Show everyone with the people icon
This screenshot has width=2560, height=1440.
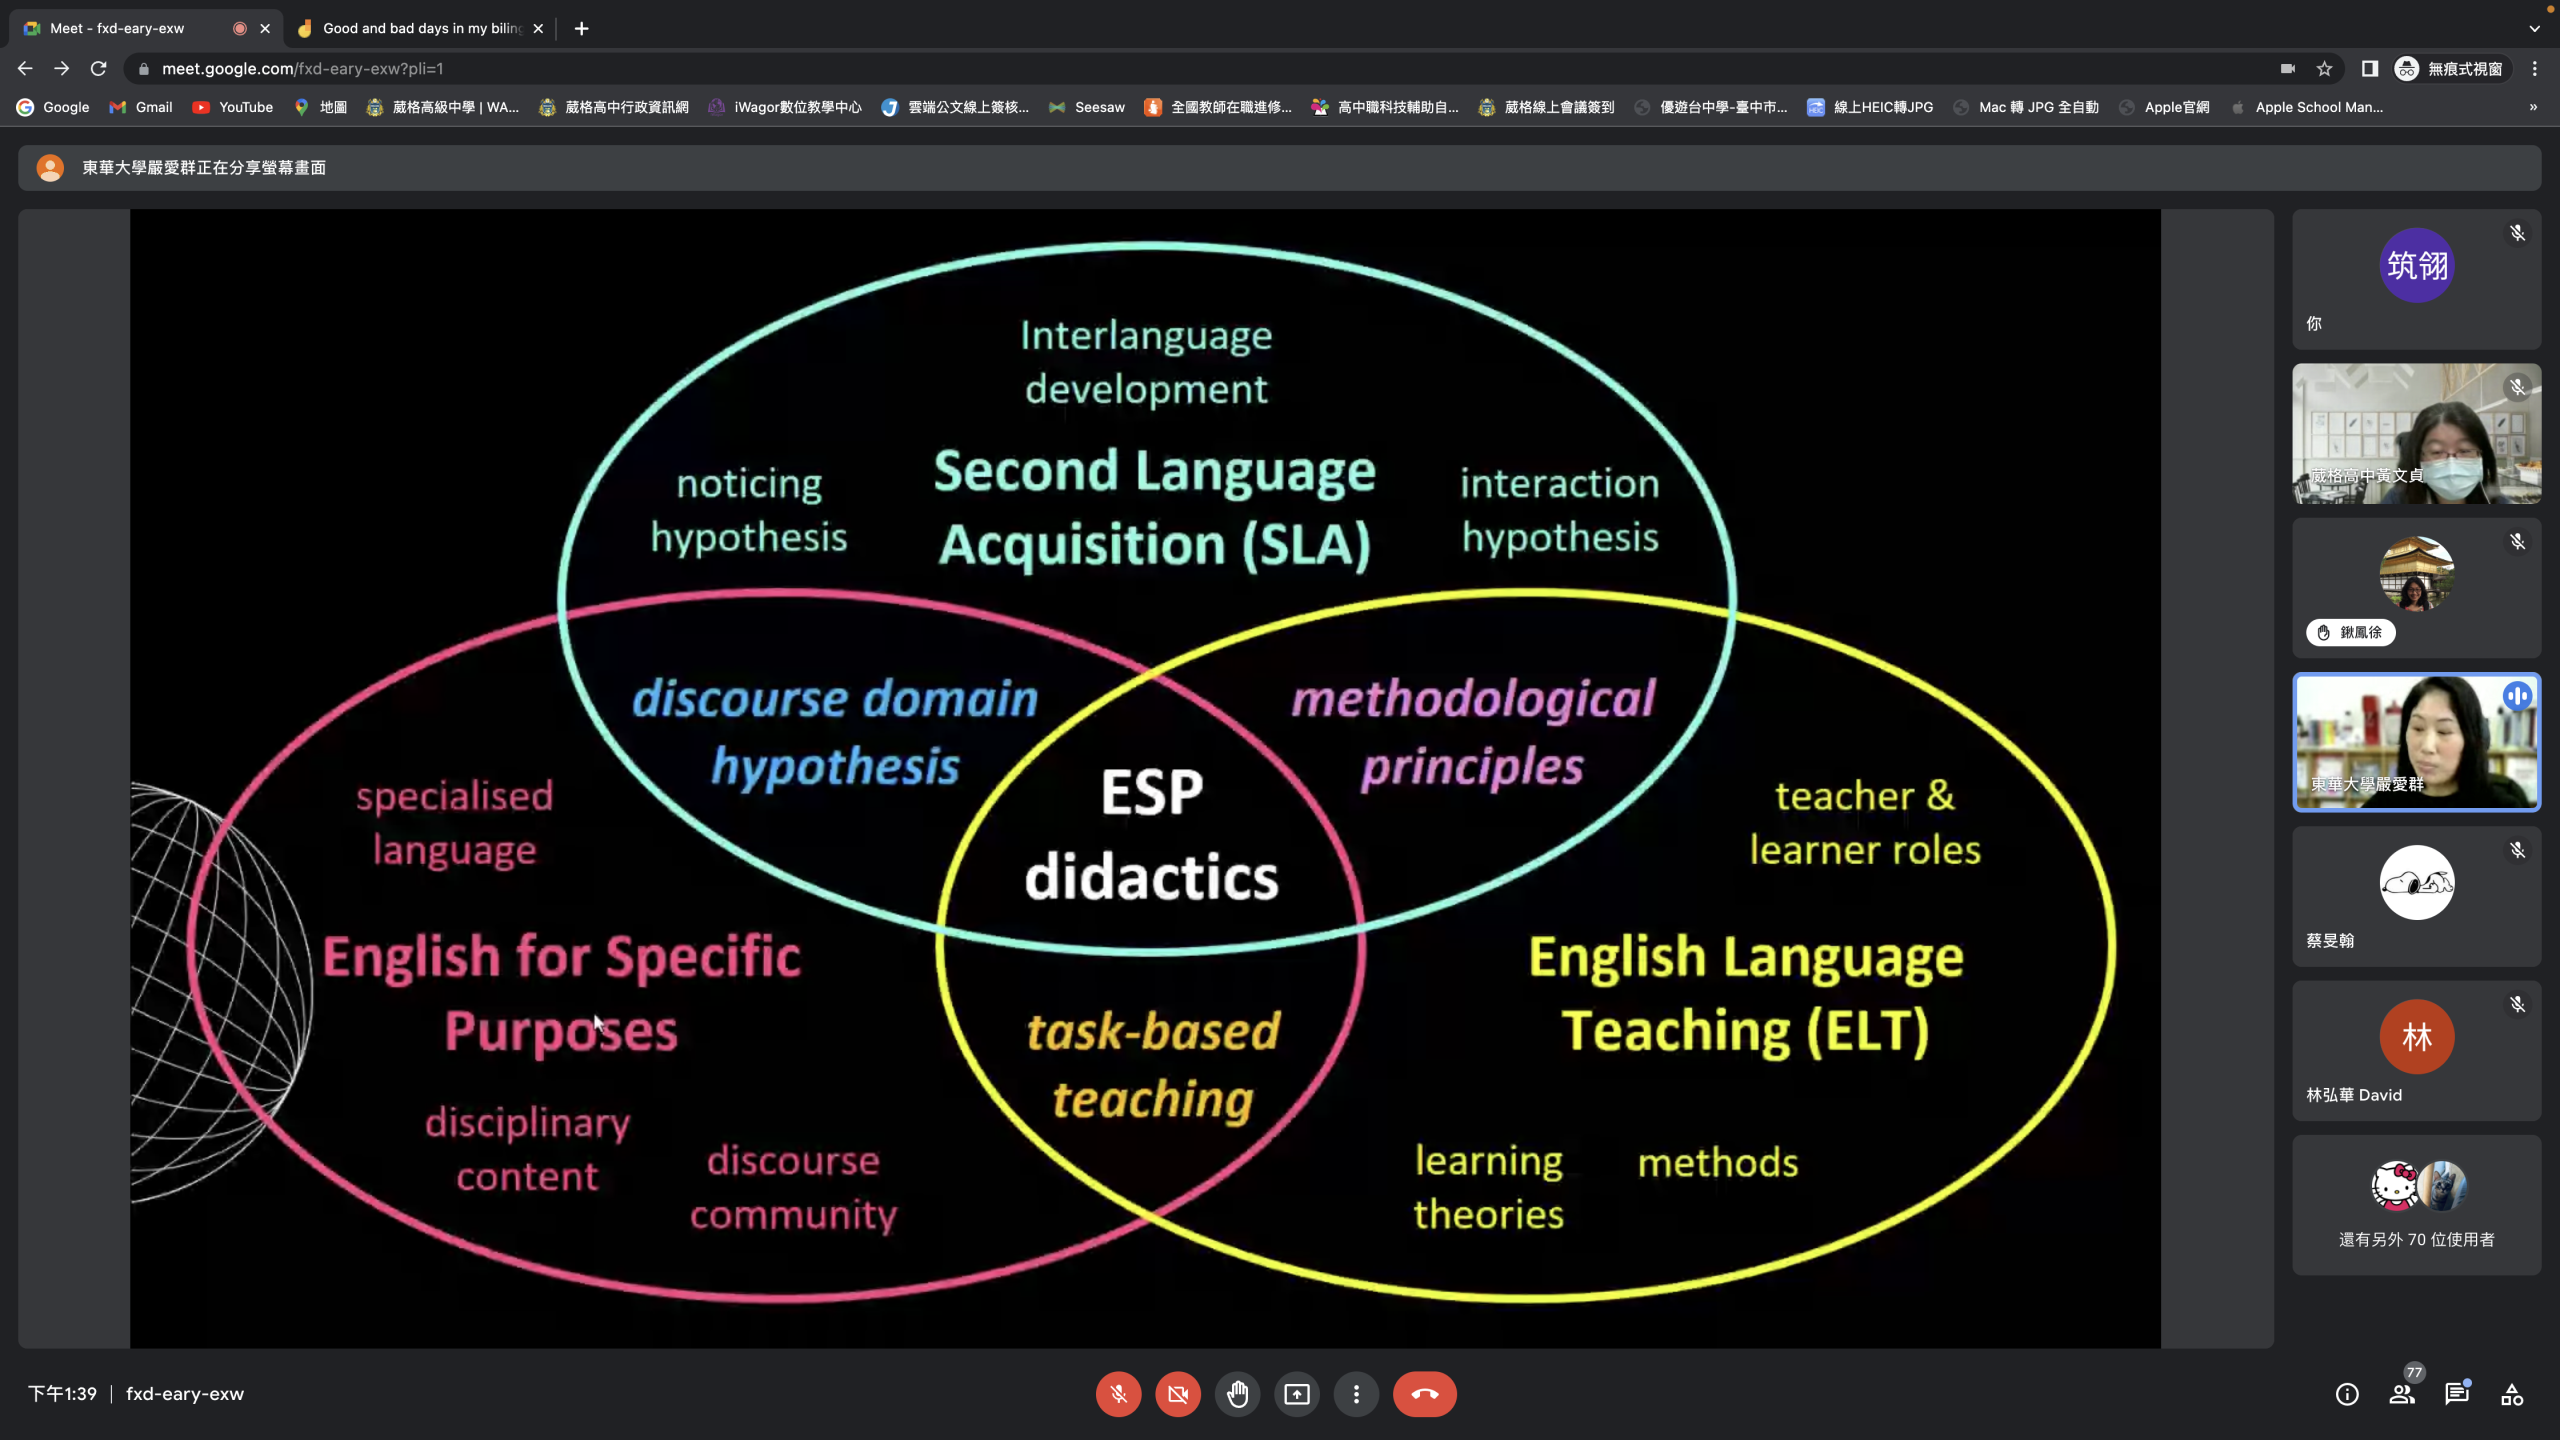click(x=2401, y=1394)
